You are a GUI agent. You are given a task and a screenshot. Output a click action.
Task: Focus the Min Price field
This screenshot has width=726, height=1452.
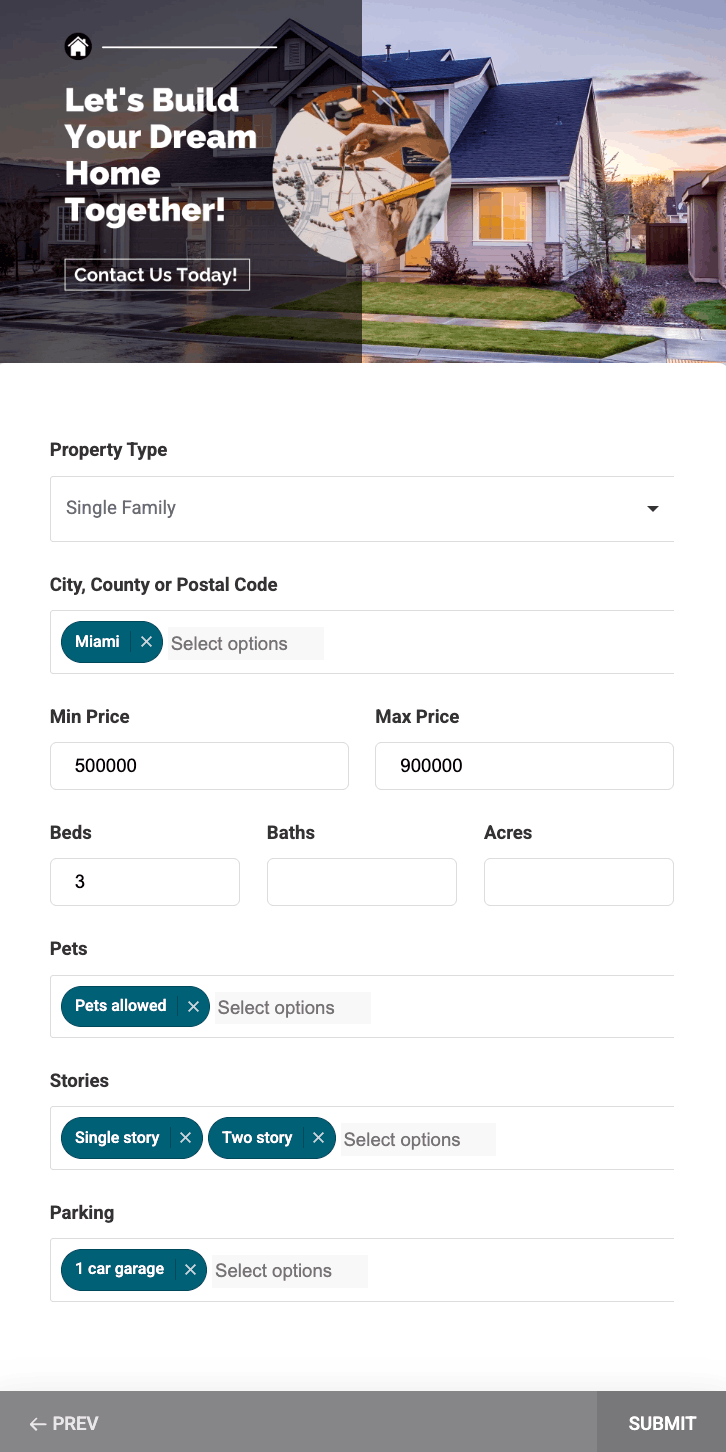[199, 766]
